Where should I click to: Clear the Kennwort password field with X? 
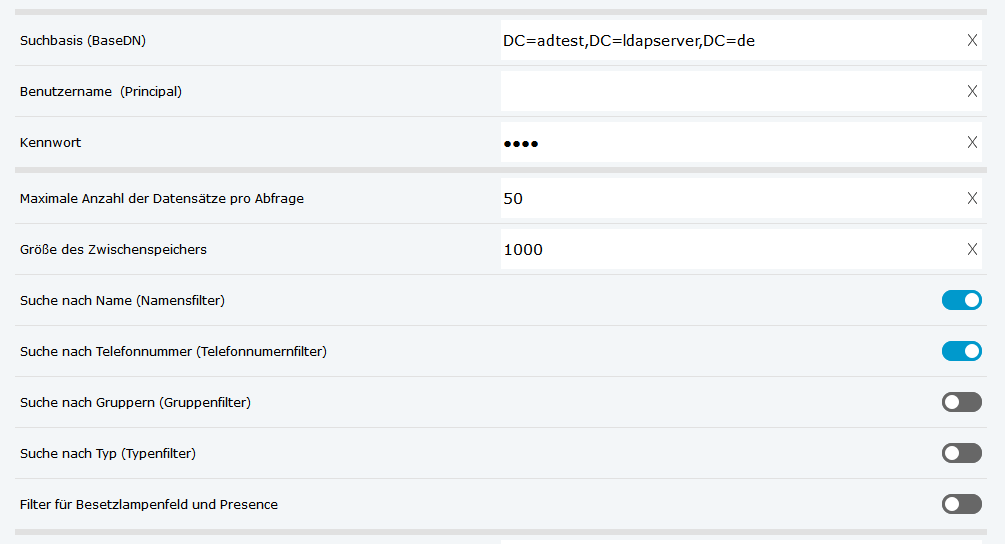[972, 142]
